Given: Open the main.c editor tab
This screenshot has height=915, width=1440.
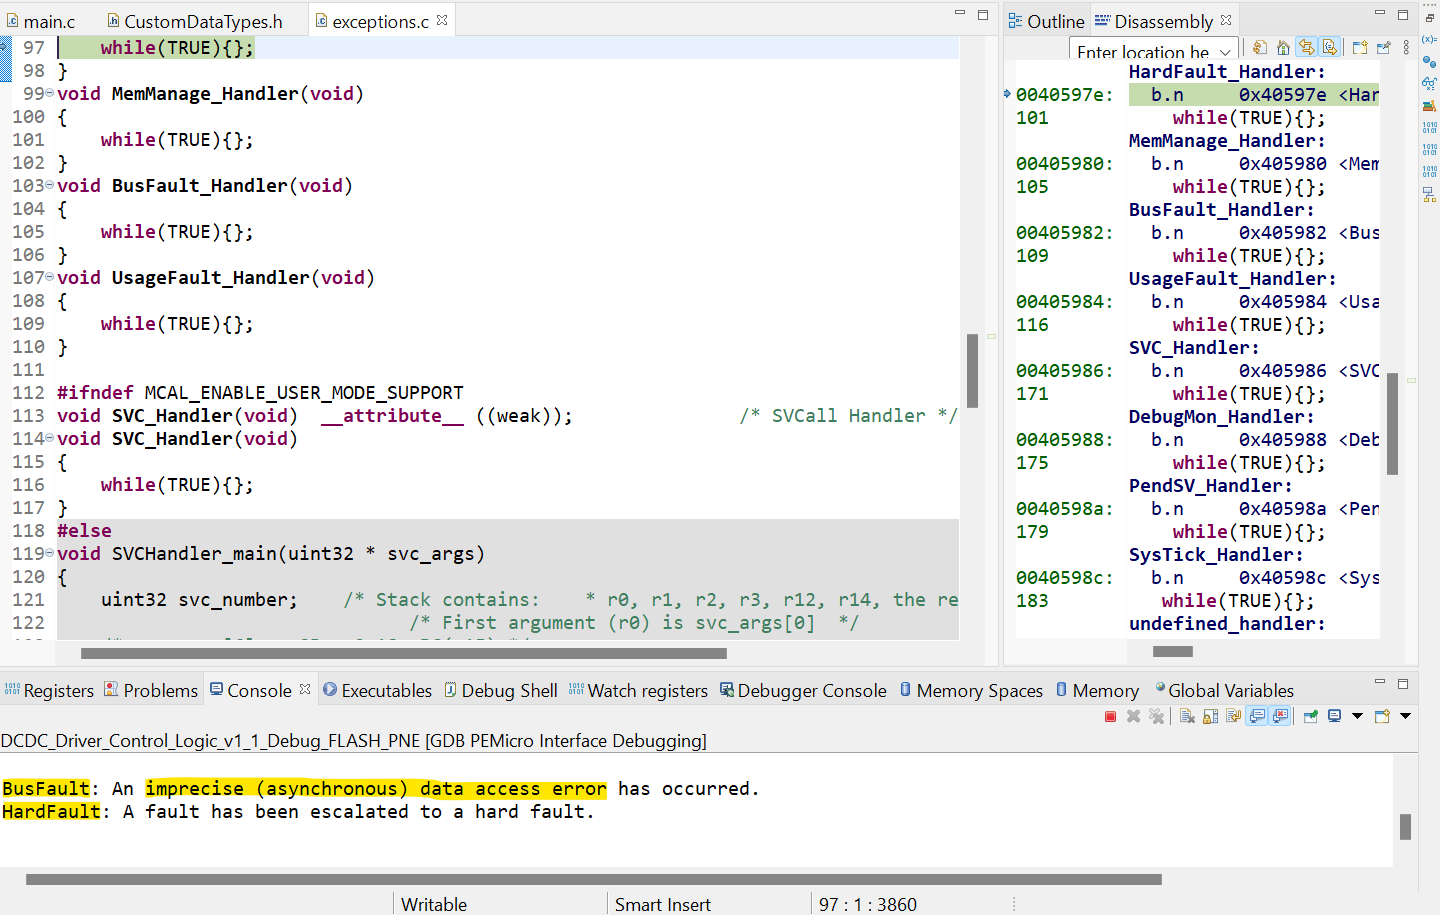Looking at the screenshot, I should (x=41, y=21).
